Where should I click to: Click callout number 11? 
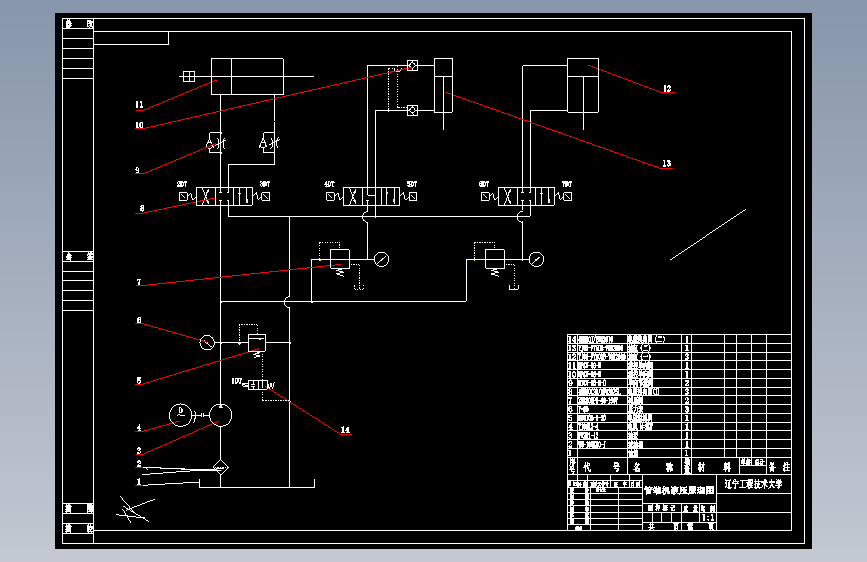pos(139,105)
